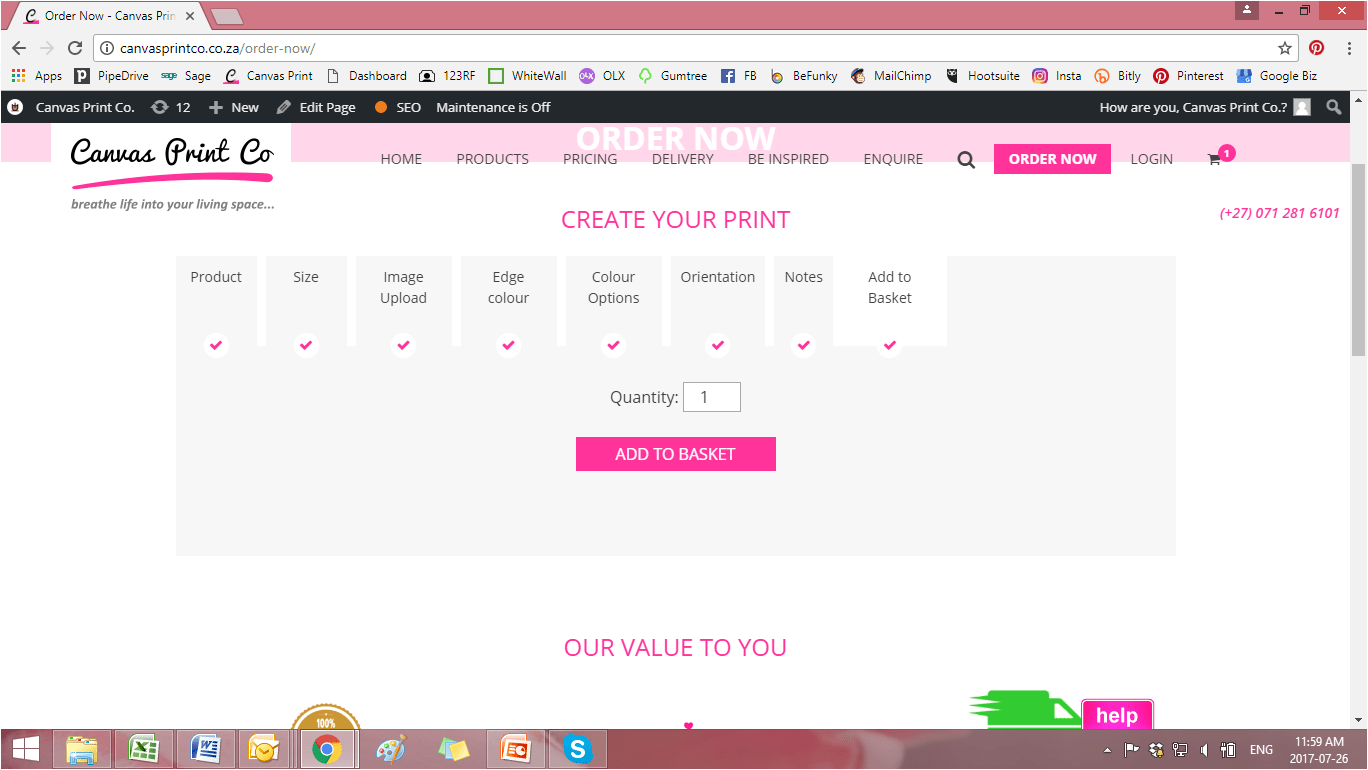Go to the HOME page

click(401, 159)
